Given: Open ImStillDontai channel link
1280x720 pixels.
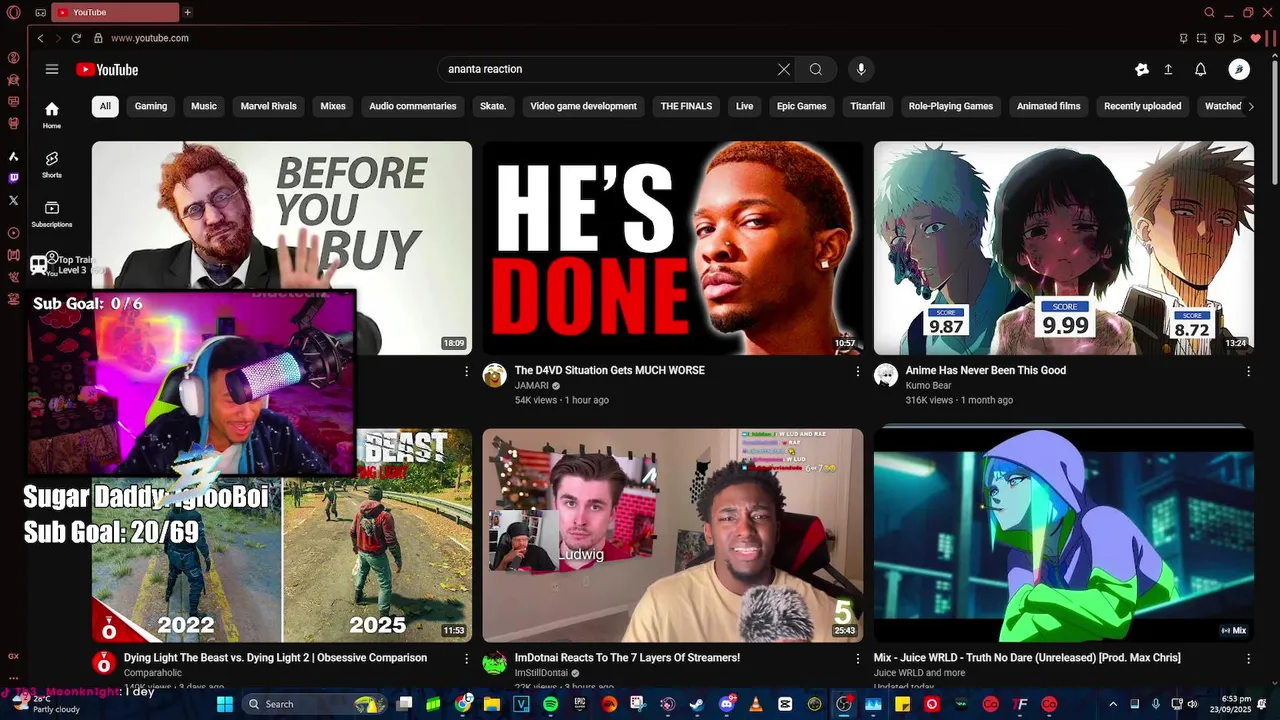Looking at the screenshot, I should click(541, 673).
